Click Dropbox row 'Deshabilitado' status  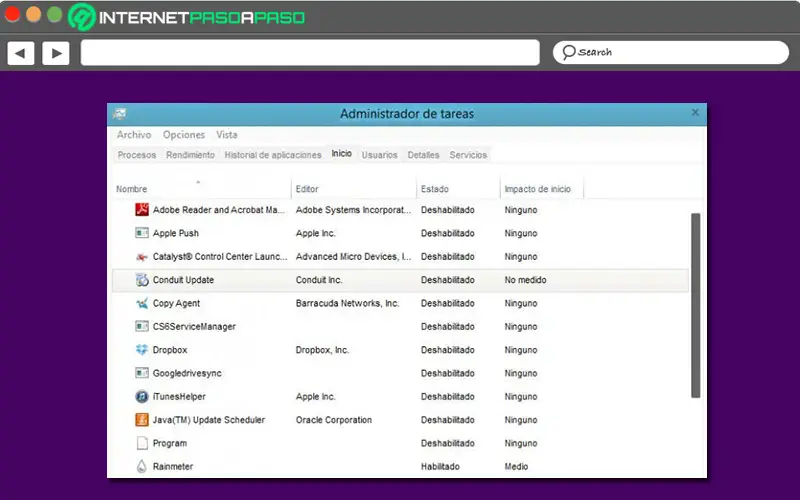point(447,350)
